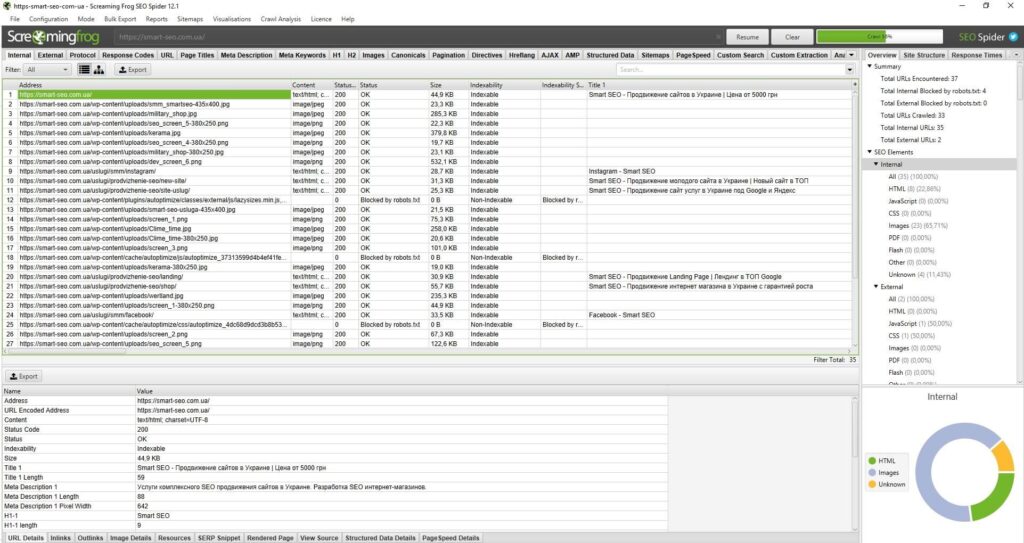Clear the URL field with the x icon
Image resolution: width=1024 pixels, height=543 pixels.
(x=719, y=37)
